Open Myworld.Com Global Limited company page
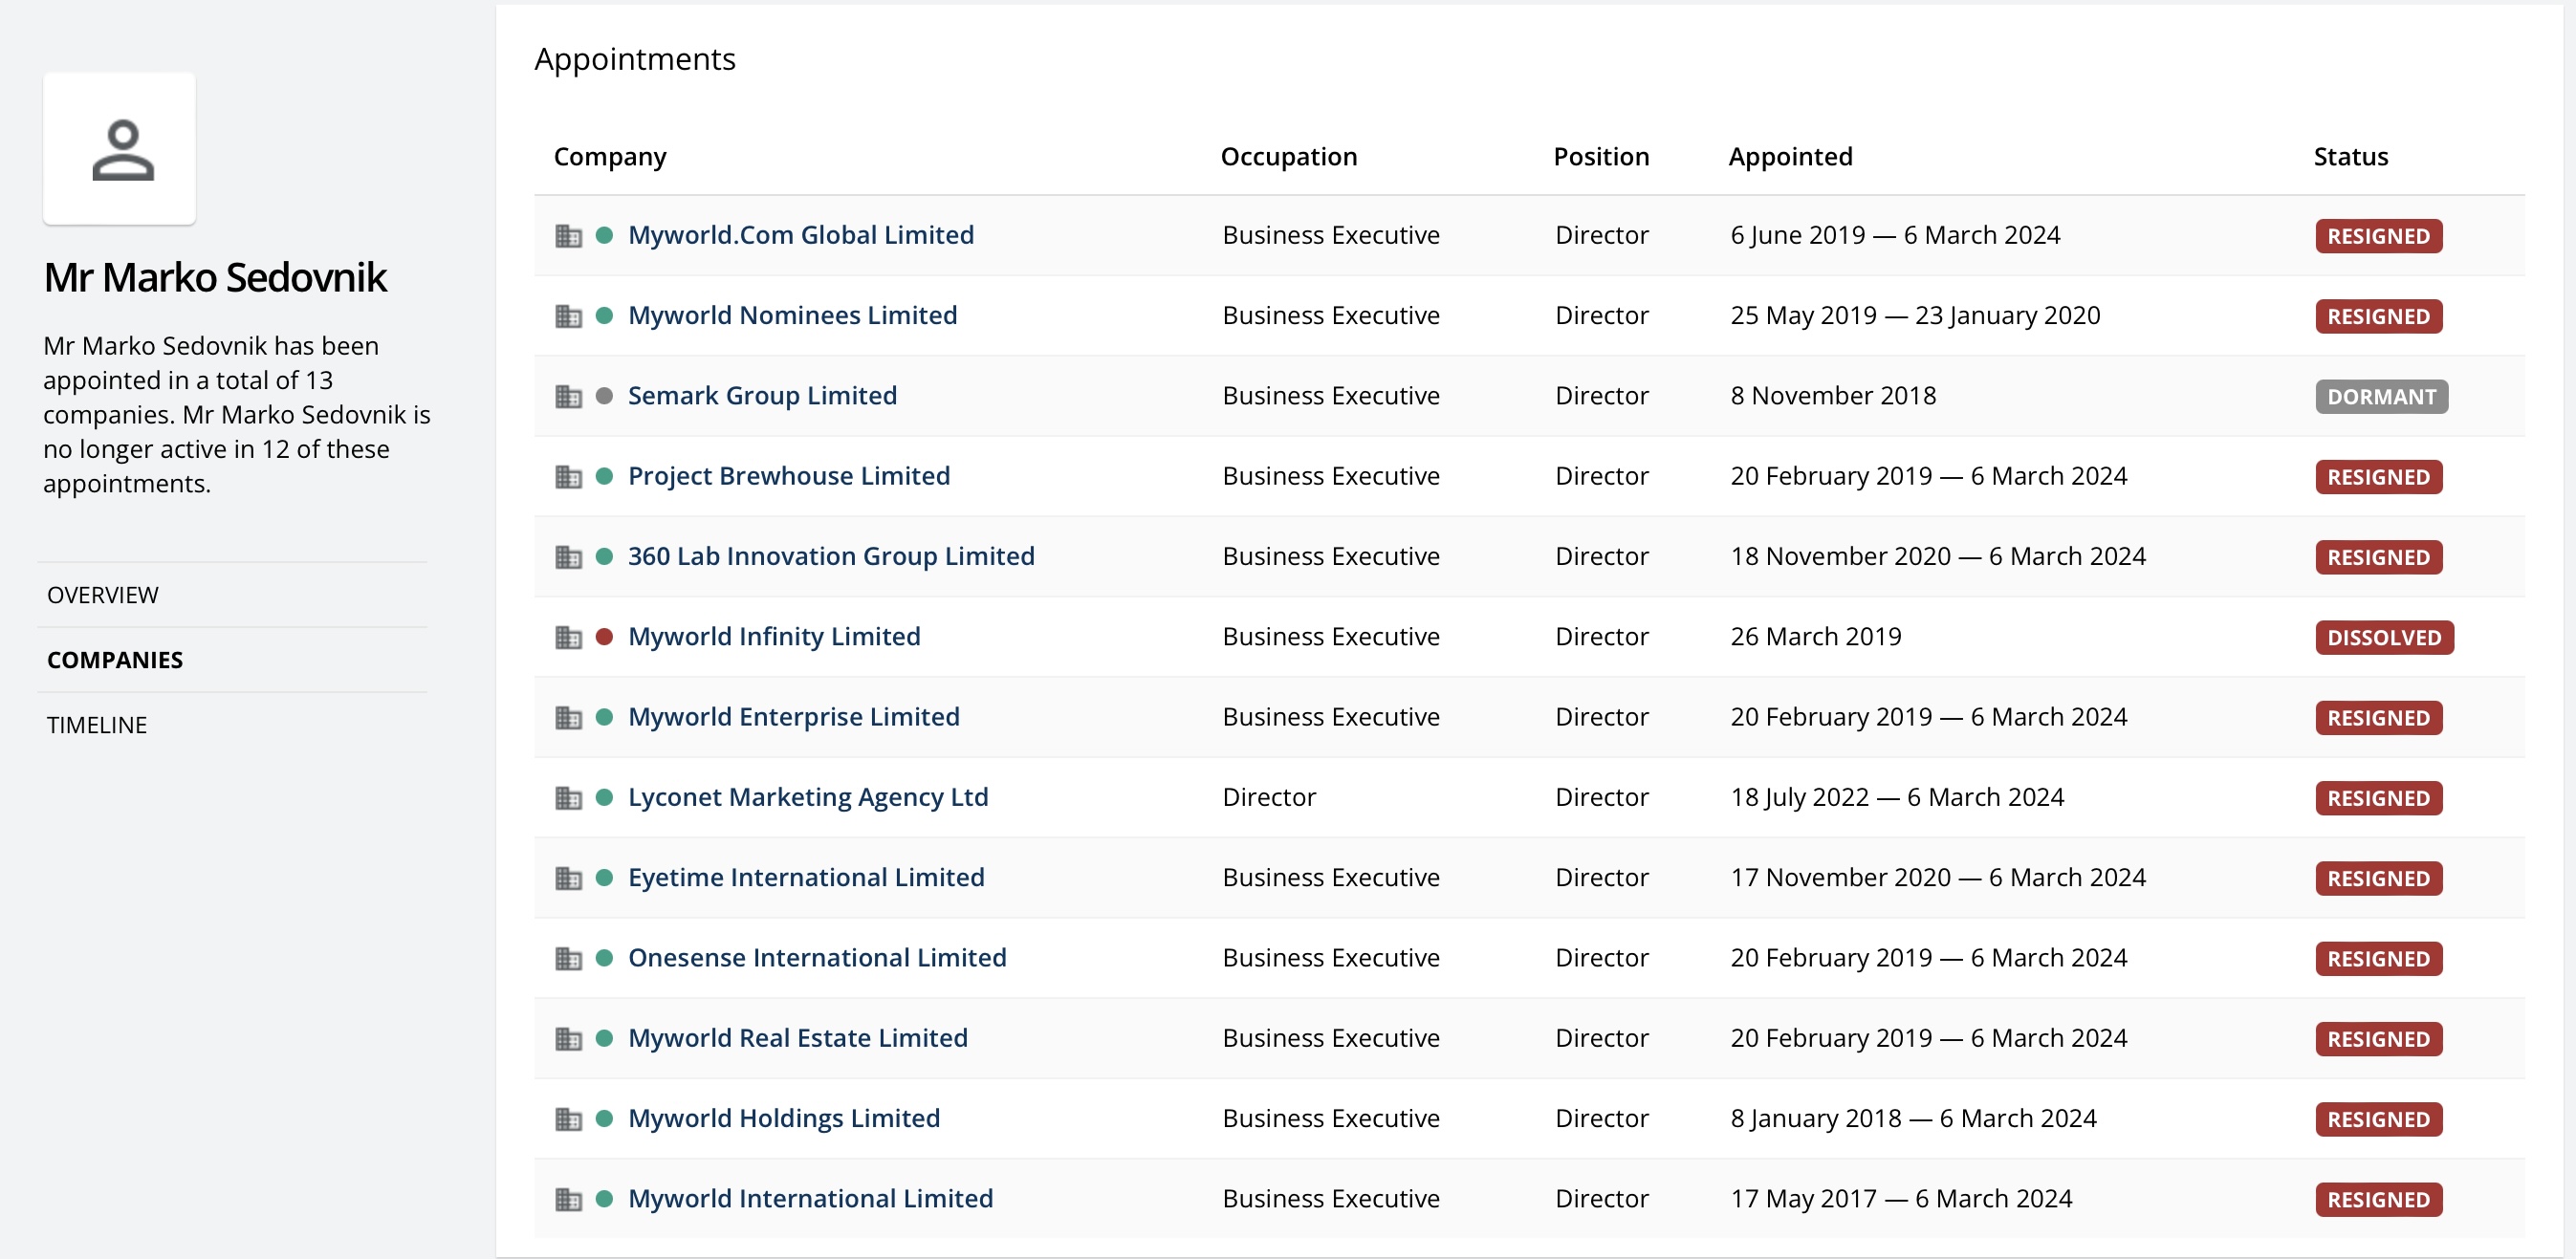This screenshot has width=2576, height=1259. (x=800, y=235)
